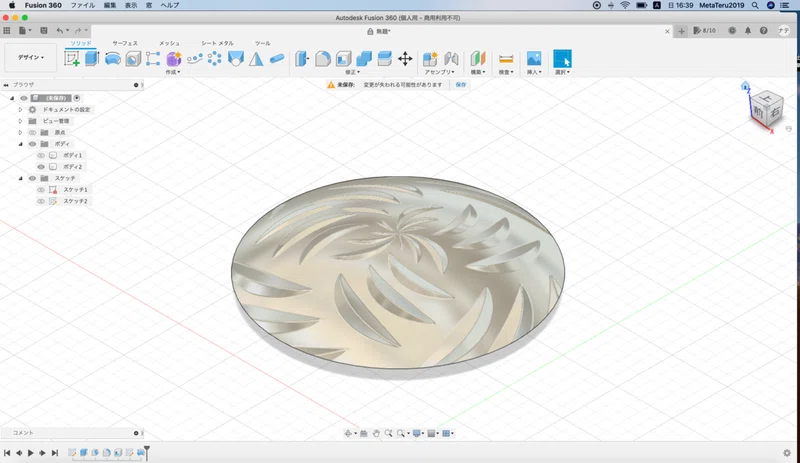Hide ボディ2 using its eye icon
The height and width of the screenshot is (463, 800).
(41, 166)
